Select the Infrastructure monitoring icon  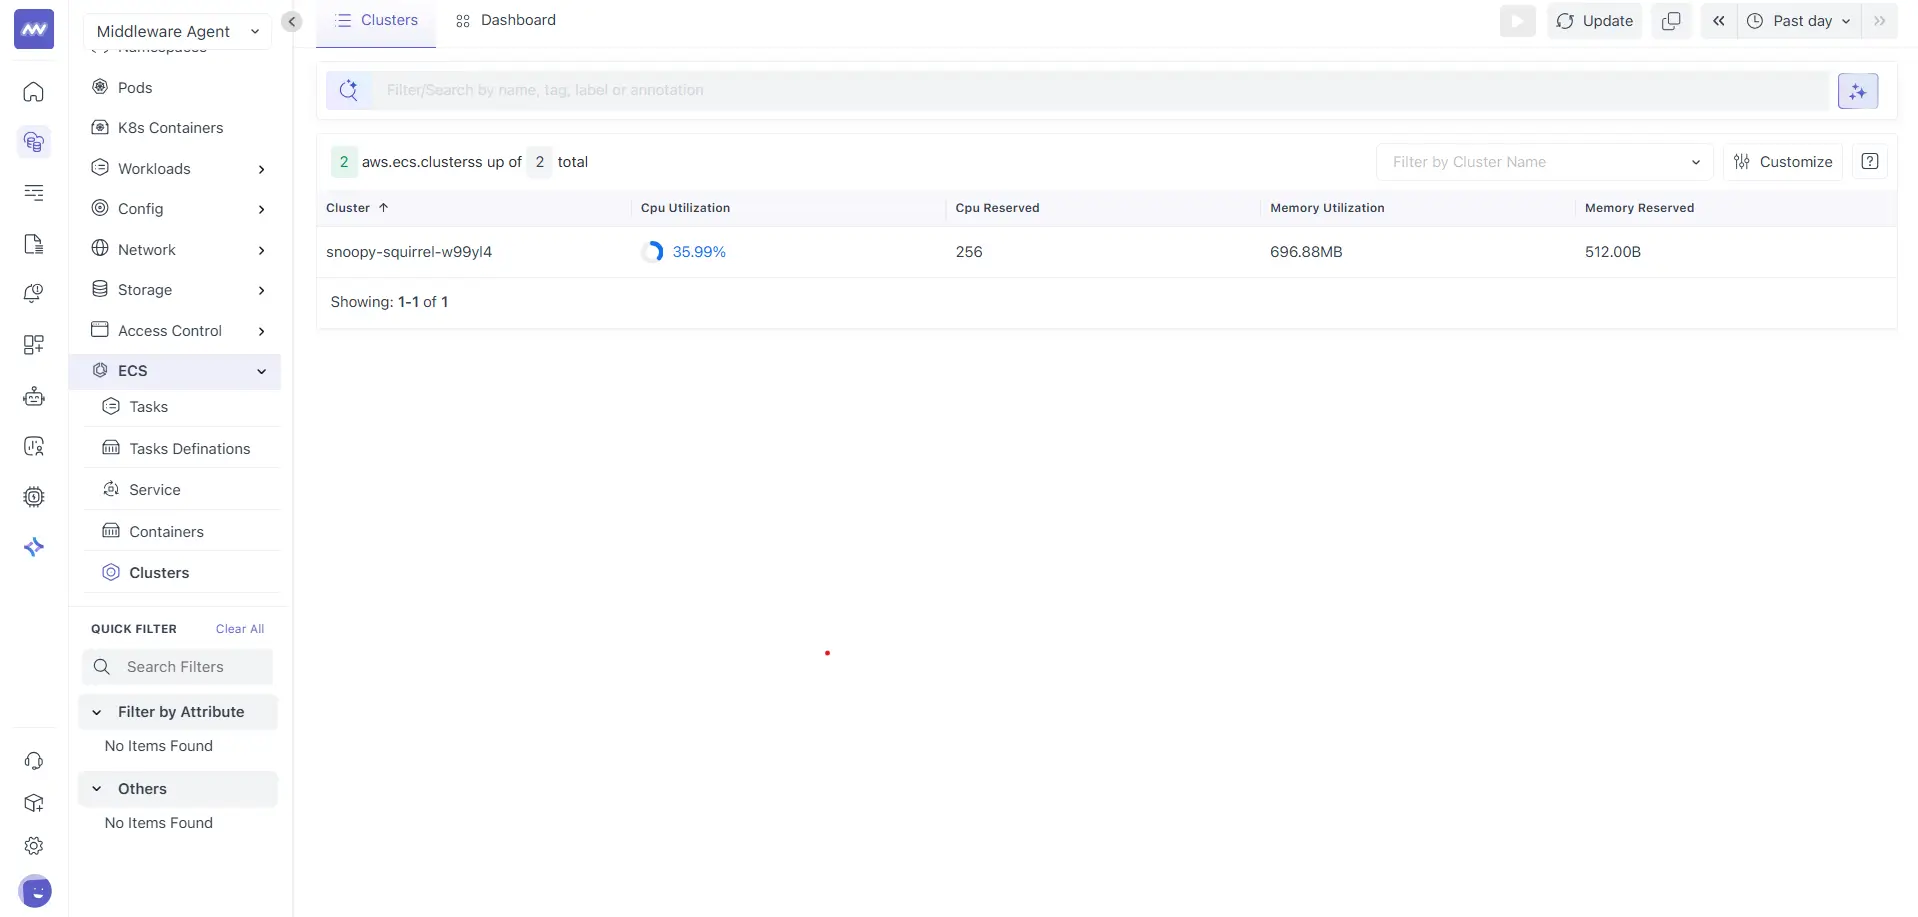point(33,142)
